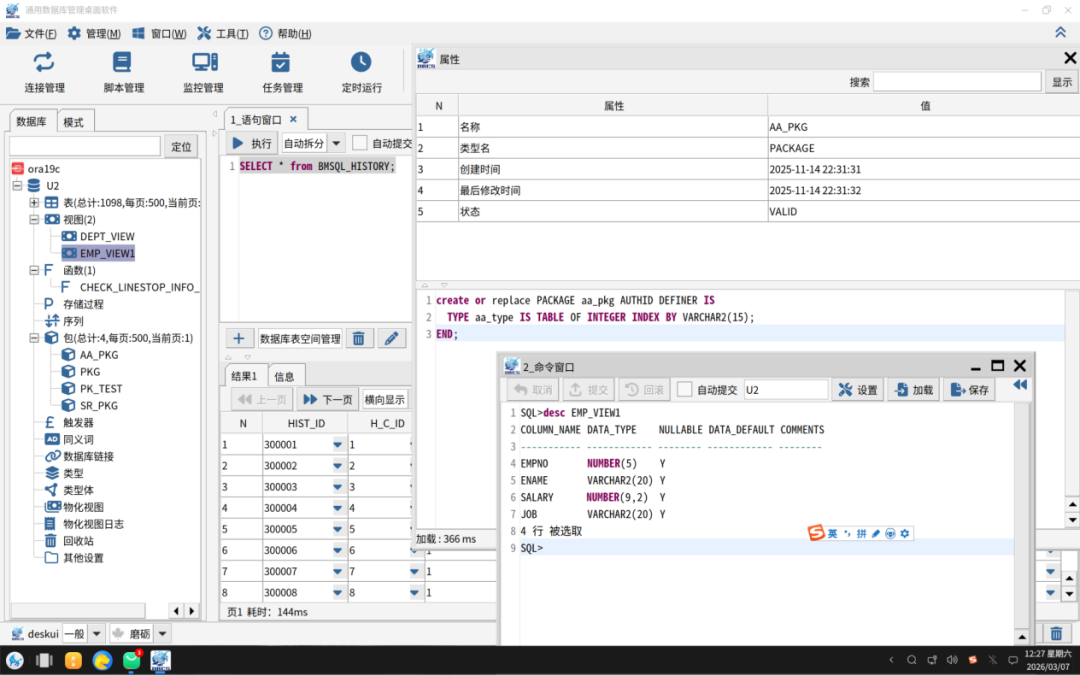Open 定时运行 scheduled run
Screen dimensions: 1080x676
pyautogui.click(x=361, y=72)
